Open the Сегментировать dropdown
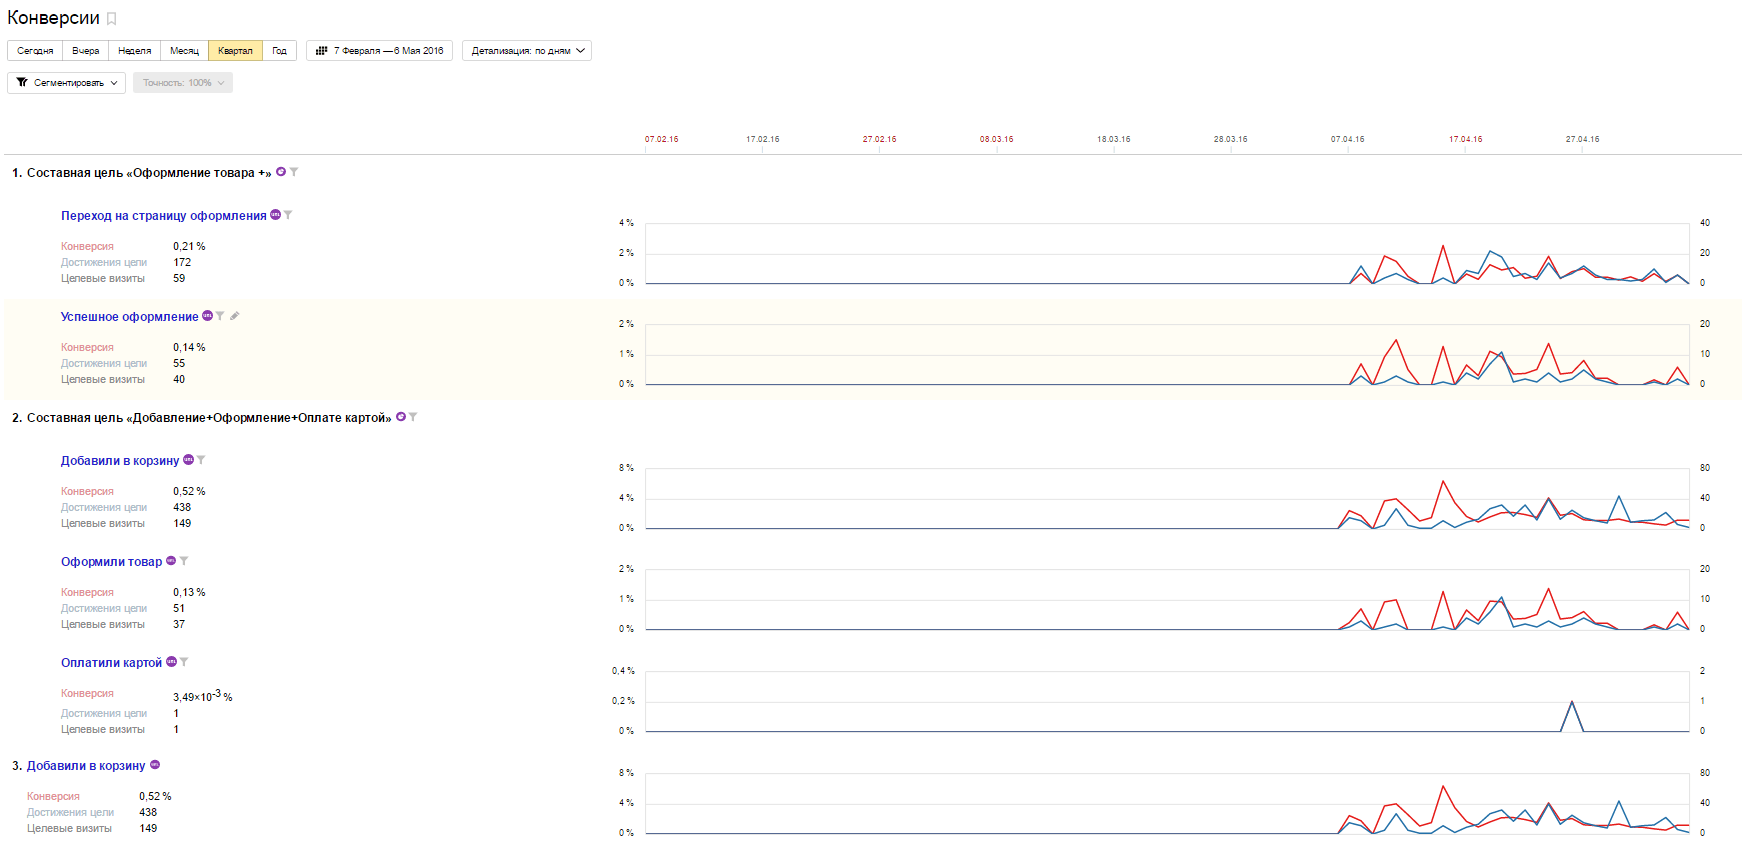Image resolution: width=1742 pixels, height=854 pixels. [x=66, y=83]
